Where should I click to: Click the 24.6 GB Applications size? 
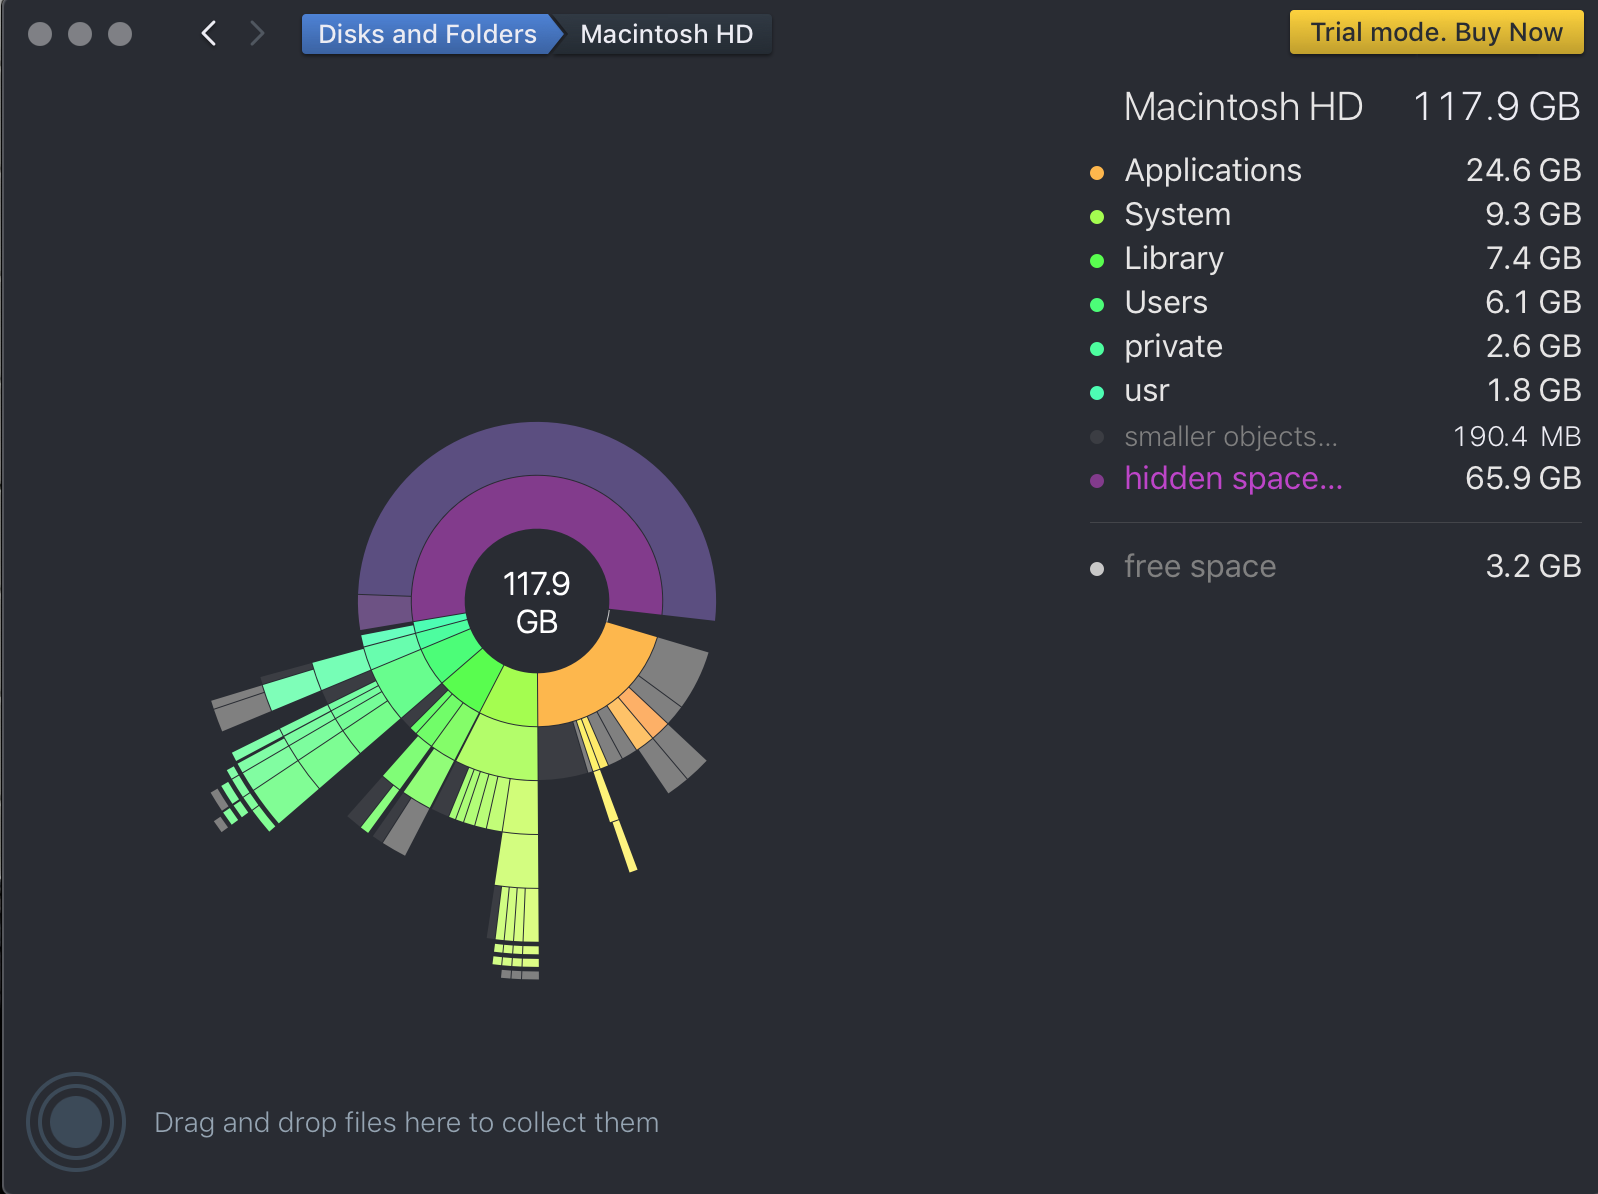[1523, 170]
